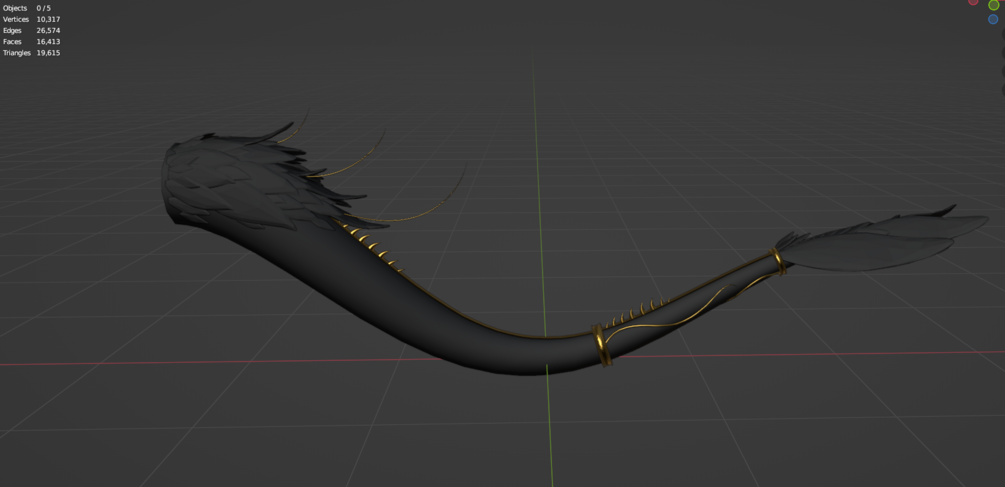Select the flat tail-tip feather fan
The width and height of the screenshot is (1005, 487).
[881, 242]
